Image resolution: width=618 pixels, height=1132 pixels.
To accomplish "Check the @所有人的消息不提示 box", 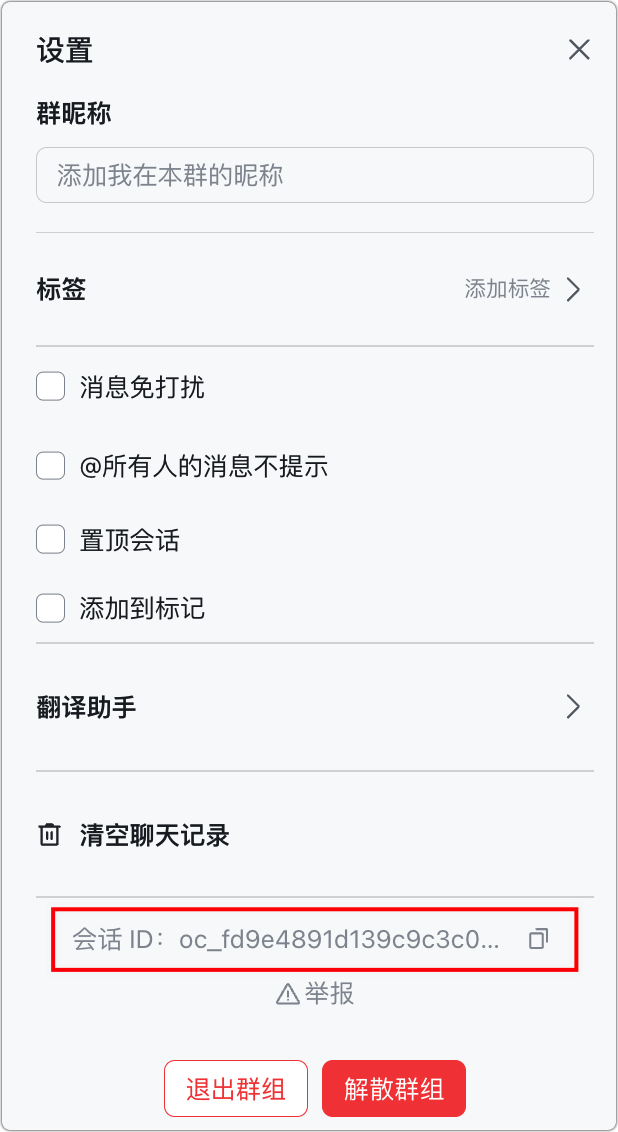I will (x=51, y=466).
